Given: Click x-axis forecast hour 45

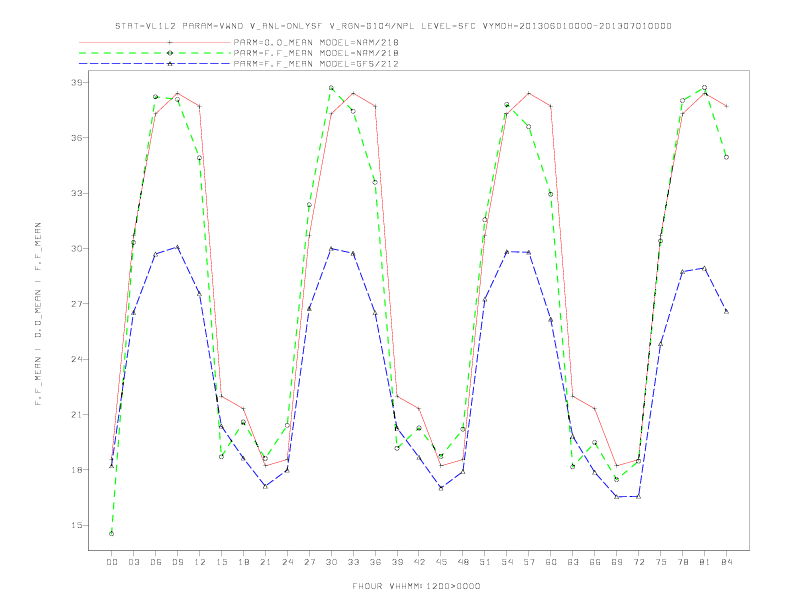Looking at the screenshot, I should [441, 562].
